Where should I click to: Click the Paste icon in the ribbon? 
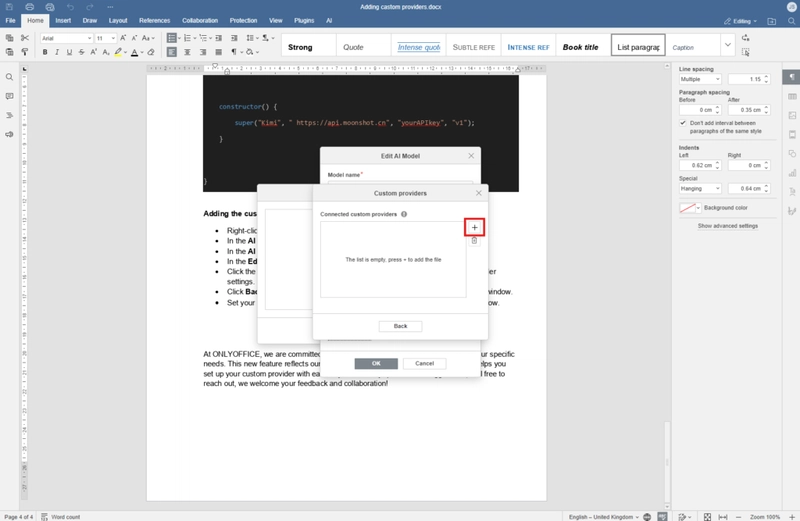point(9,52)
